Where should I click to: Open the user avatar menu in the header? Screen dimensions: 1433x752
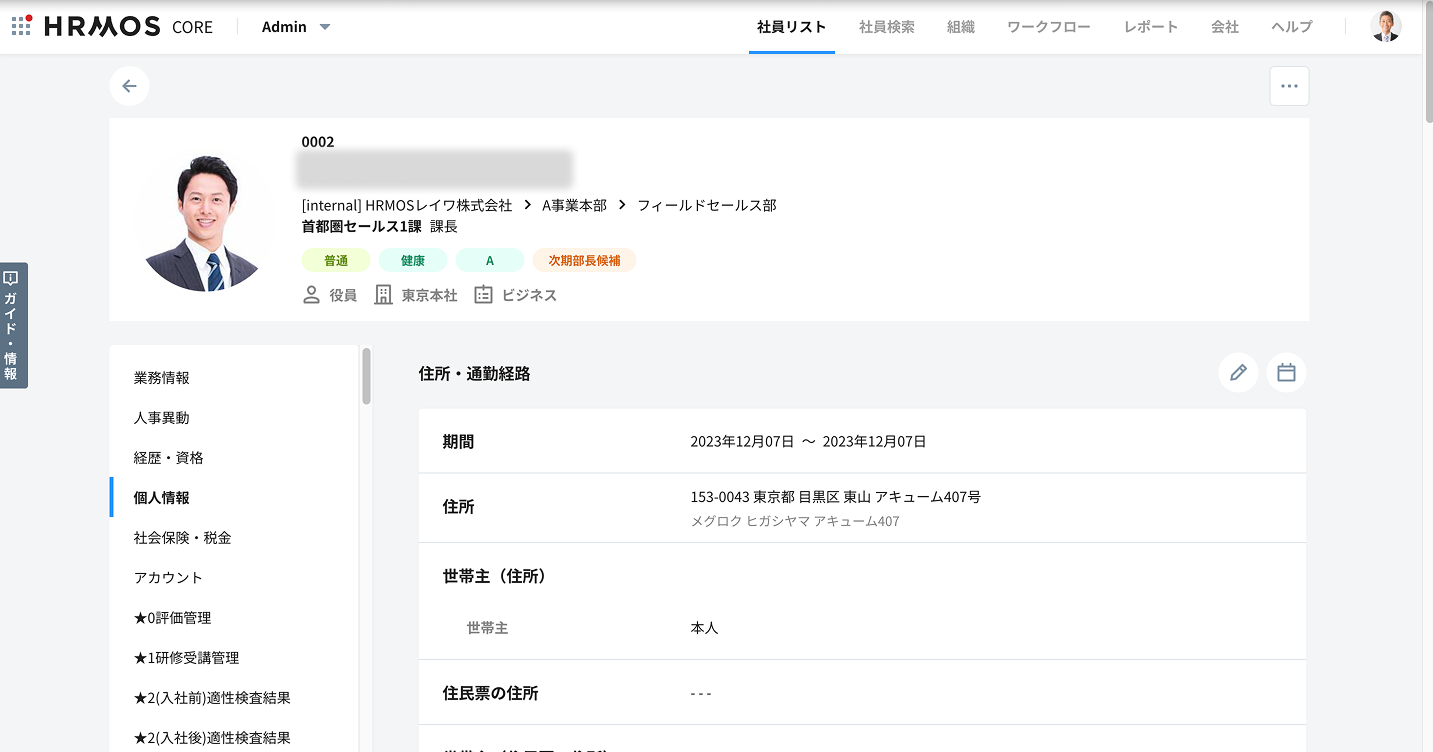pyautogui.click(x=1386, y=27)
